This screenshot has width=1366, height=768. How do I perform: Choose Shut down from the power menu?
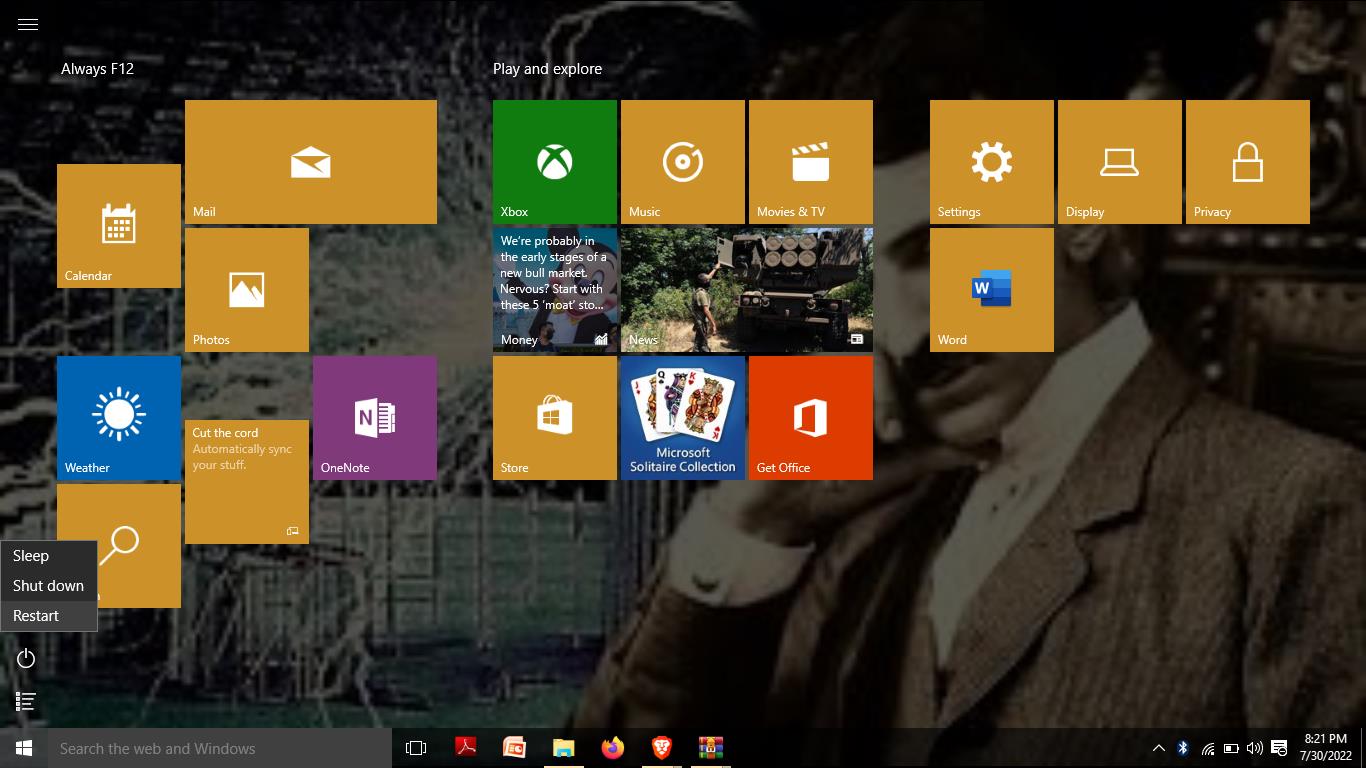click(x=49, y=586)
